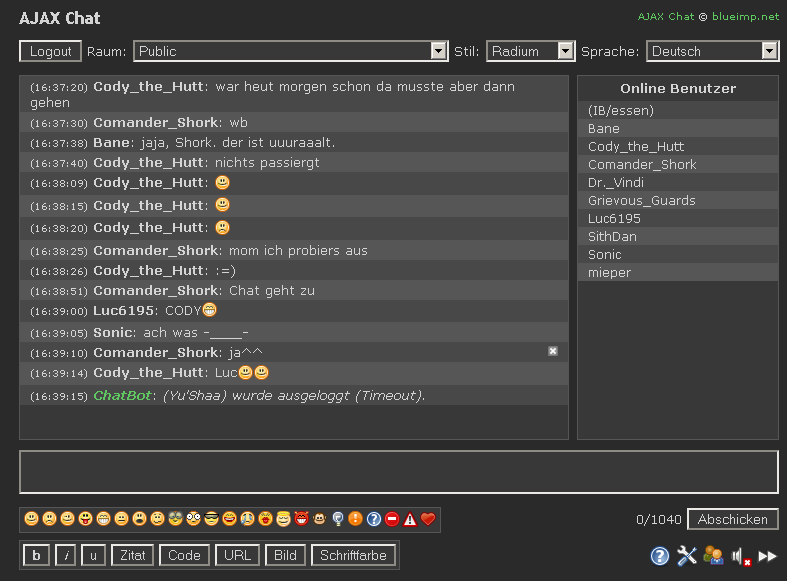
Task: Open settings via wrench and screwdriver icon
Action: coord(687,556)
